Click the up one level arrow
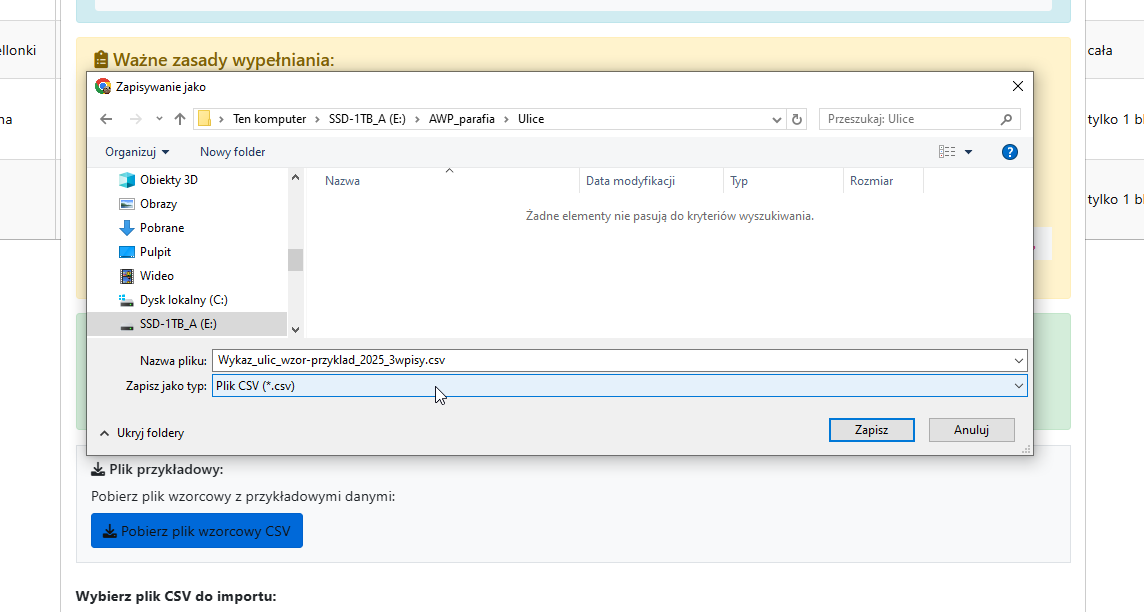Image resolution: width=1144 pixels, height=612 pixels. pyautogui.click(x=180, y=119)
